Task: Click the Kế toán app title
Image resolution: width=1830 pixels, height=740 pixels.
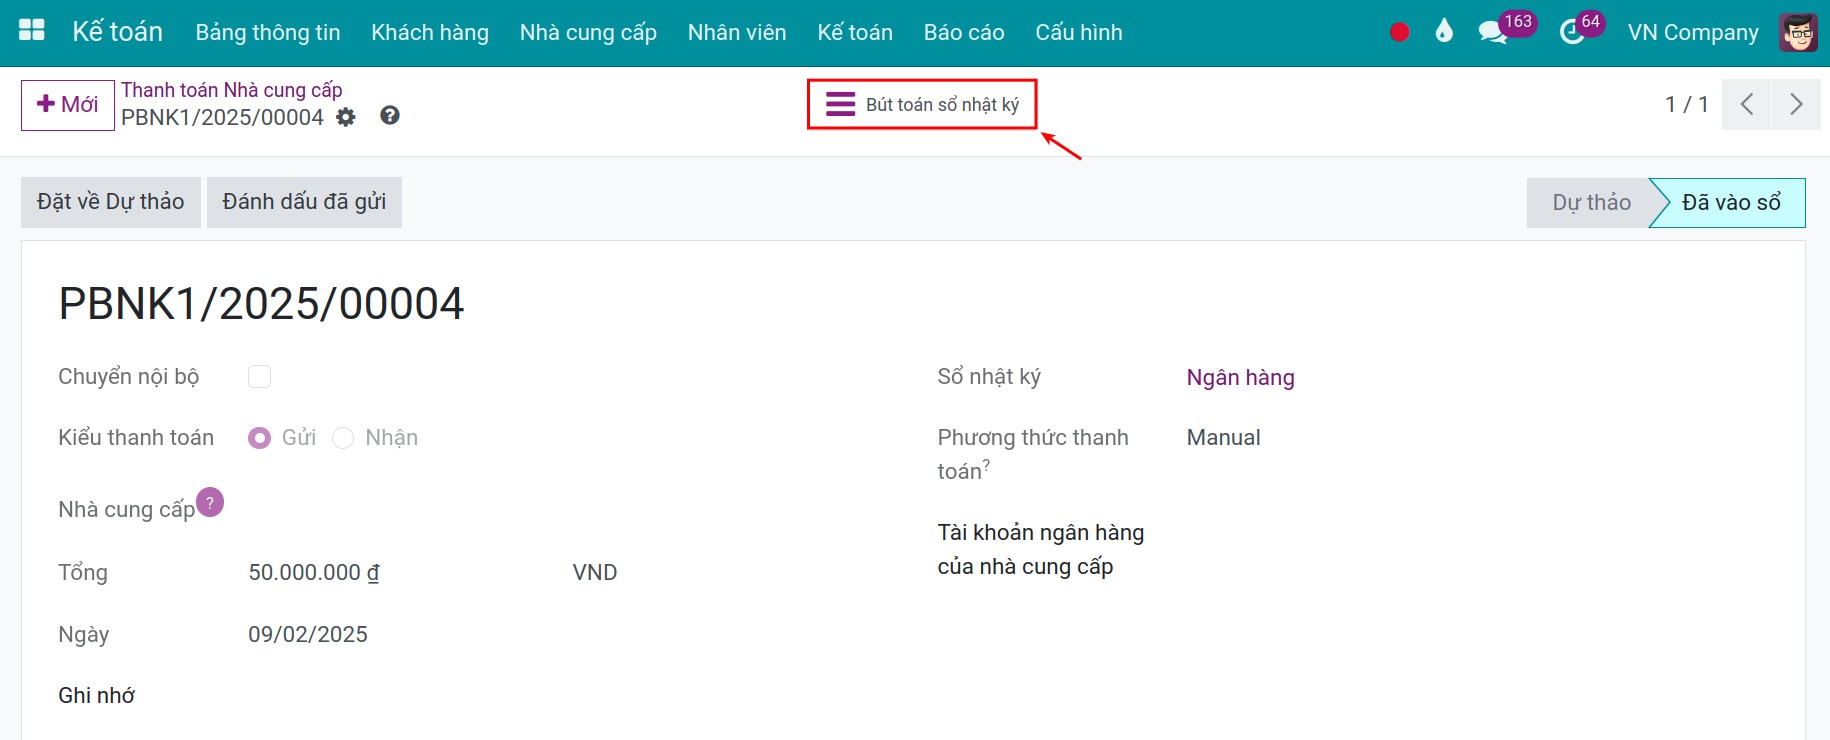Action: [x=117, y=32]
